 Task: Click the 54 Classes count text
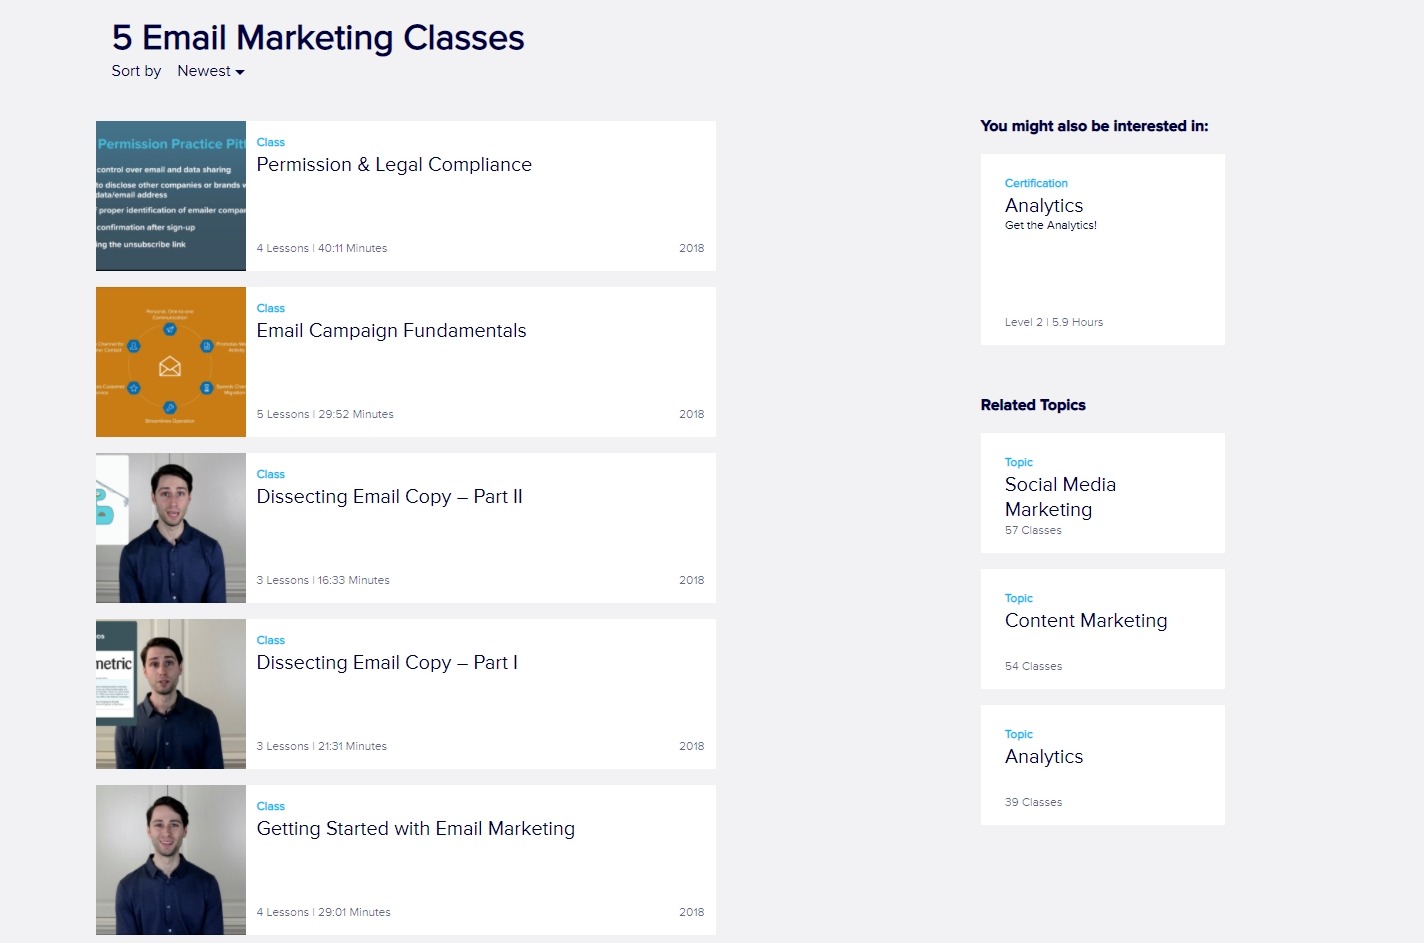point(1033,666)
